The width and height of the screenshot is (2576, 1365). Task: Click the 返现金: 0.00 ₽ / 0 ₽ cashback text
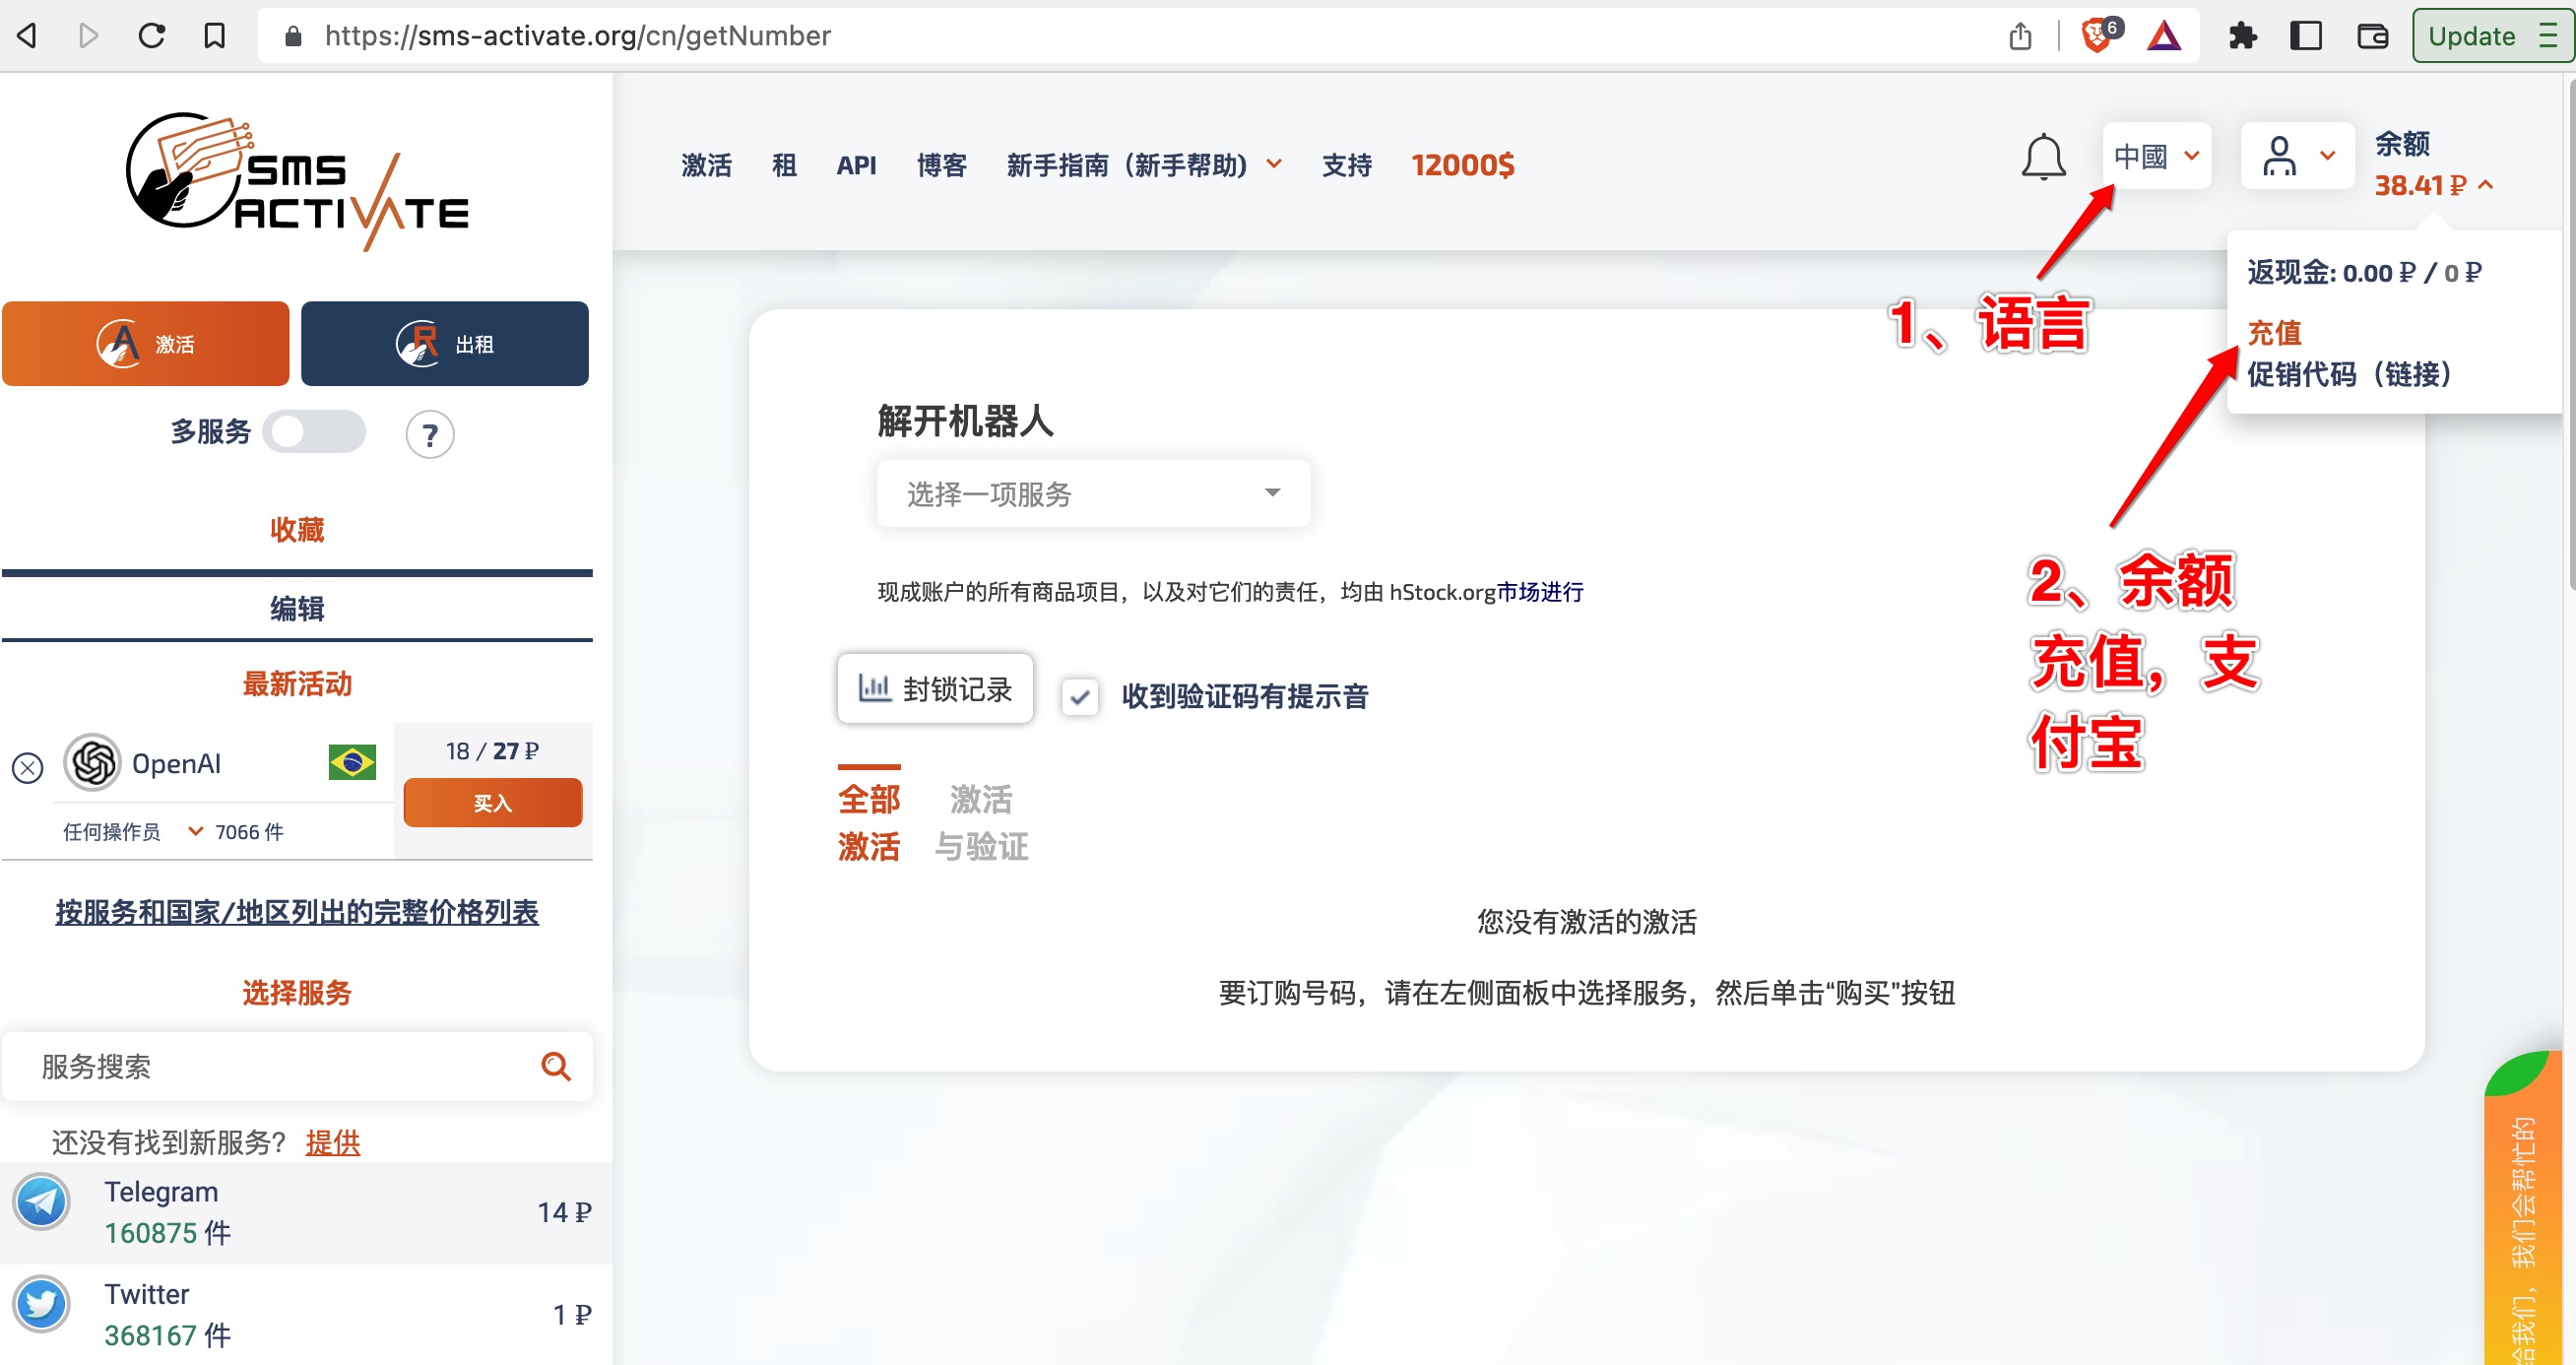[2364, 273]
